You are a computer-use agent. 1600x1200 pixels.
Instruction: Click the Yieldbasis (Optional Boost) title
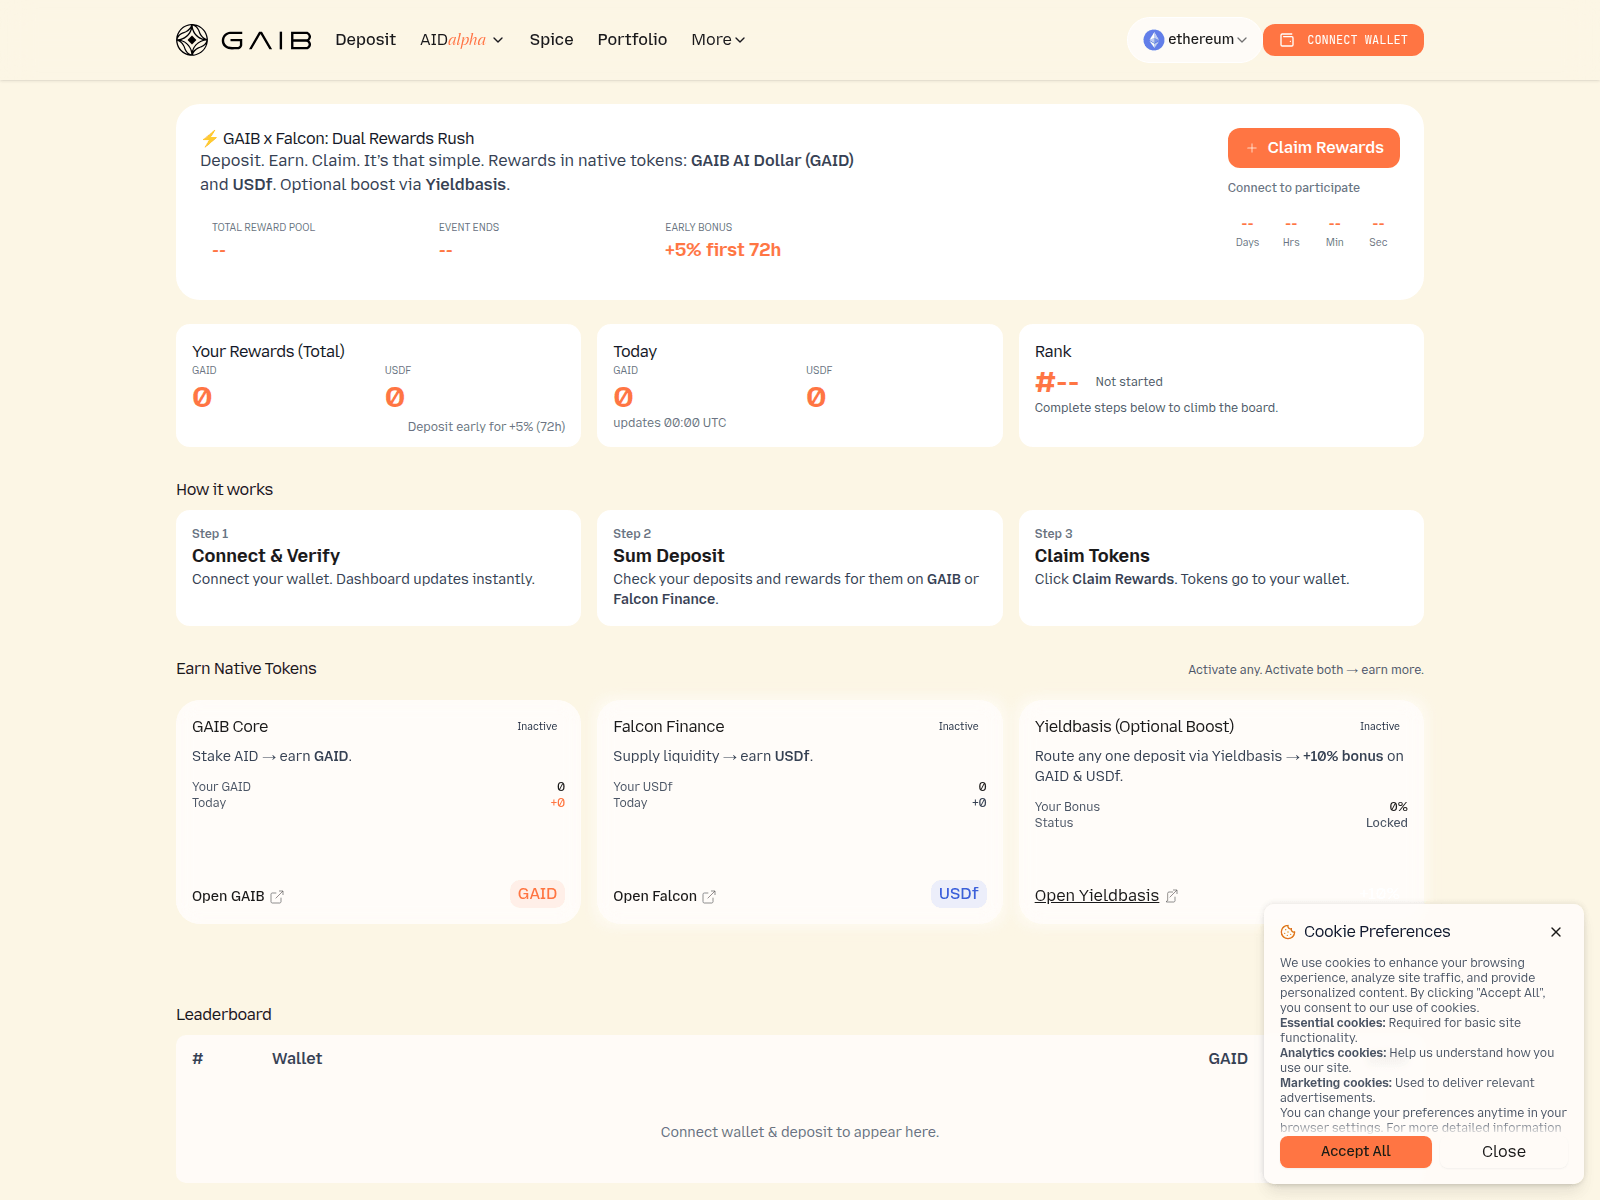click(x=1134, y=727)
